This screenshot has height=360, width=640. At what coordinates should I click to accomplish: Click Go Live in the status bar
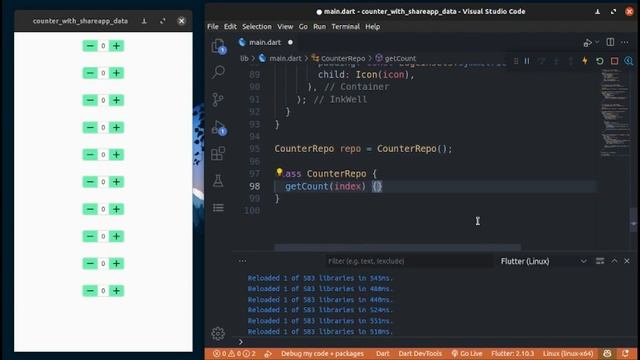coord(467,354)
